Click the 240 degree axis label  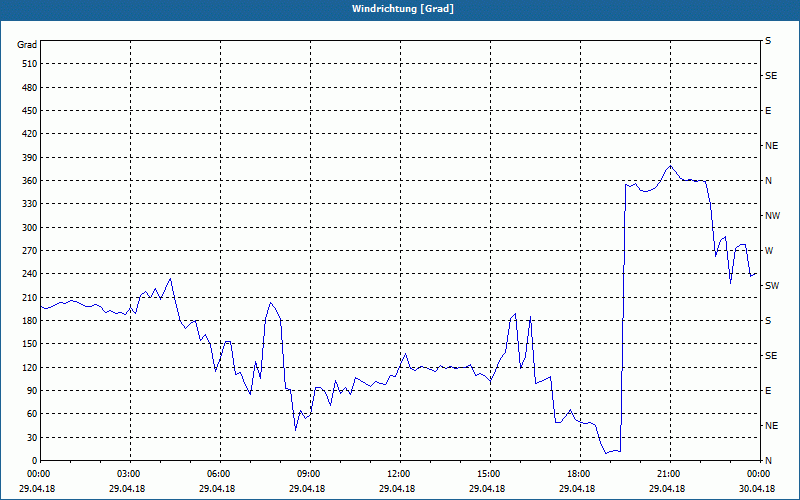click(31, 274)
